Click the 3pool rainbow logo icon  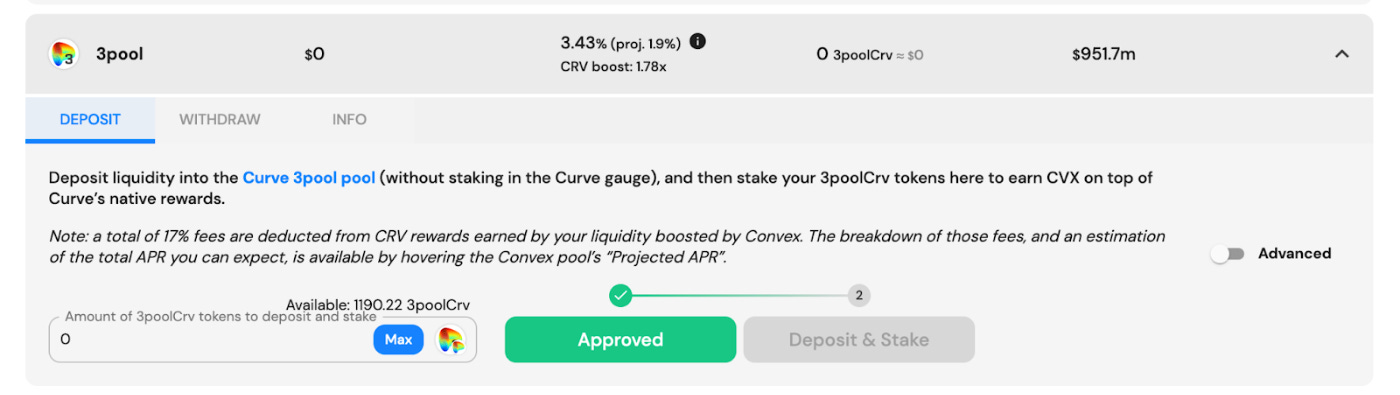tap(64, 54)
